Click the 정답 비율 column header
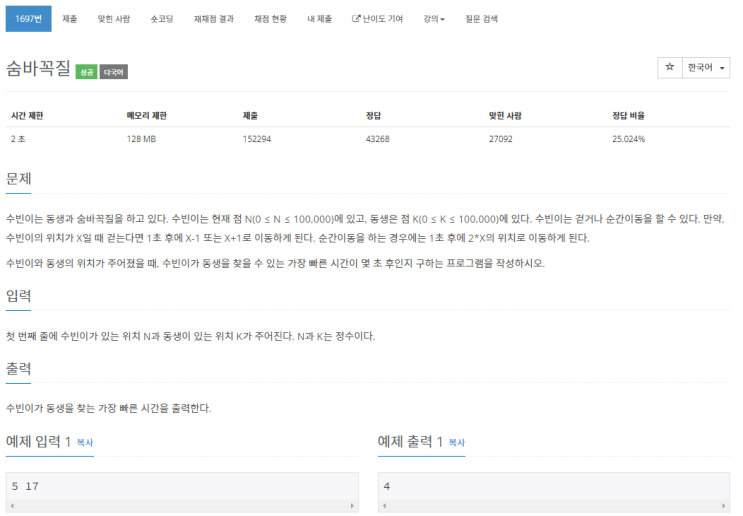The image size is (743, 516). [x=628, y=116]
